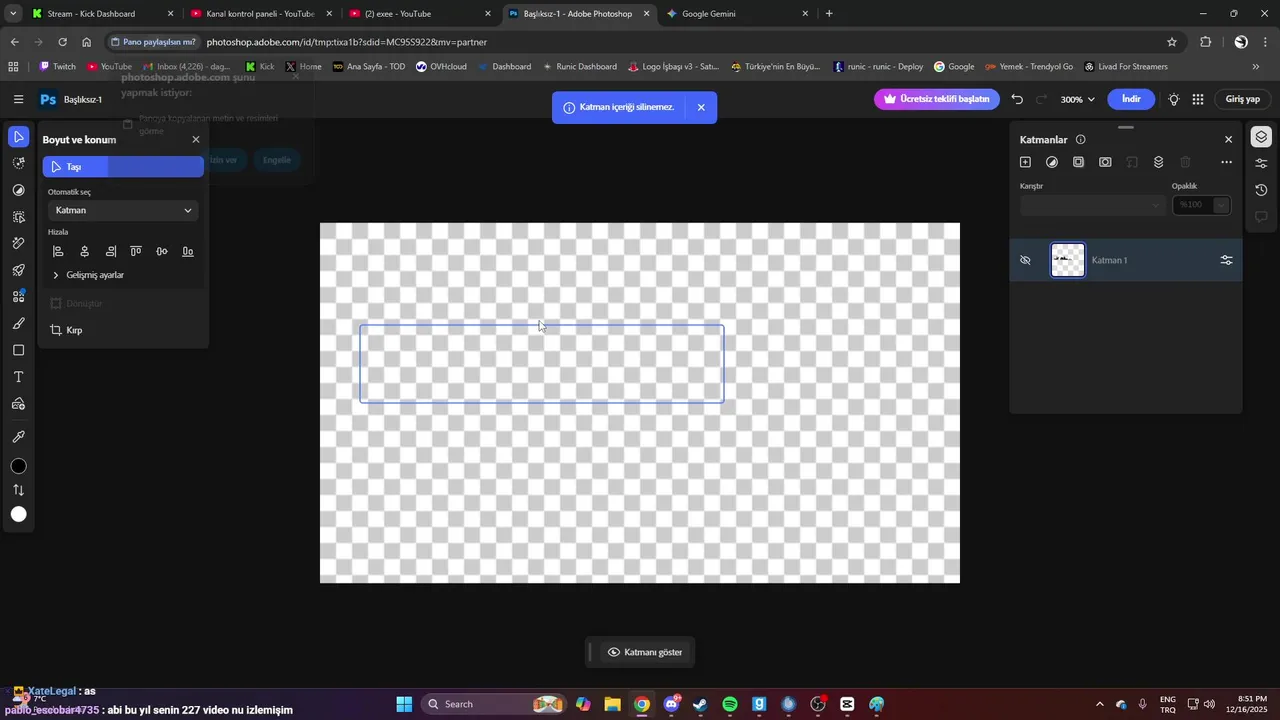Add a new layer
This screenshot has width=1280, height=720.
pyautogui.click(x=1025, y=162)
